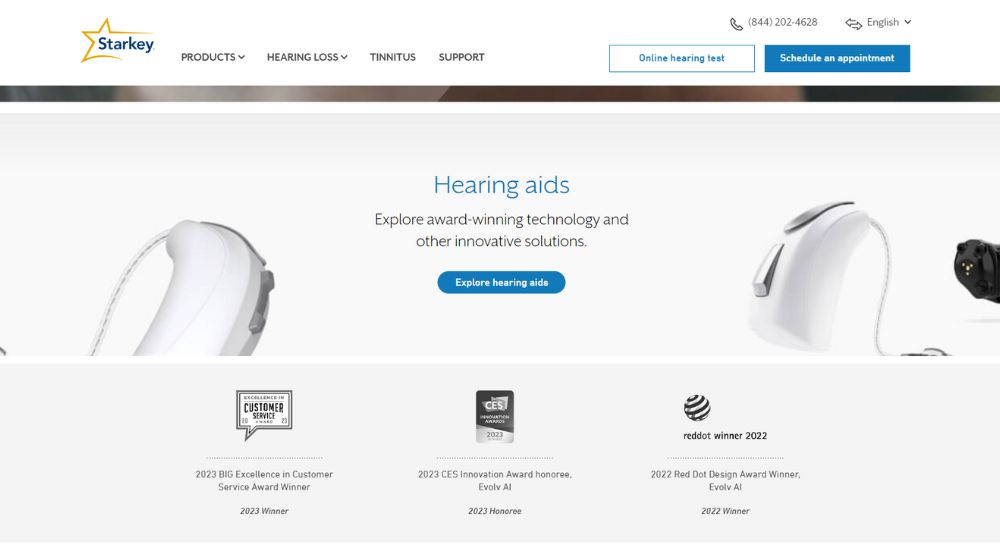Click the language switch arrows icon
Screen dimensions: 1000x560
pos(853,24)
